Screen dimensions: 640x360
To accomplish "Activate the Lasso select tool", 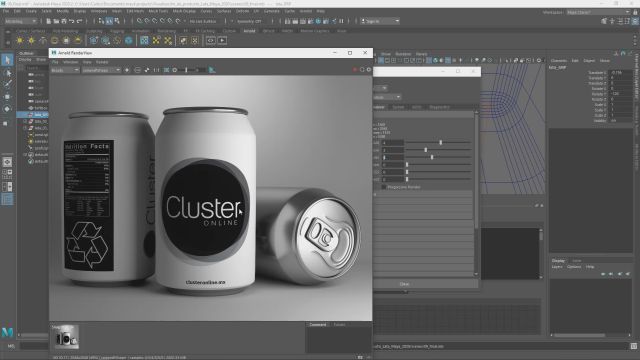I will tap(7, 73).
